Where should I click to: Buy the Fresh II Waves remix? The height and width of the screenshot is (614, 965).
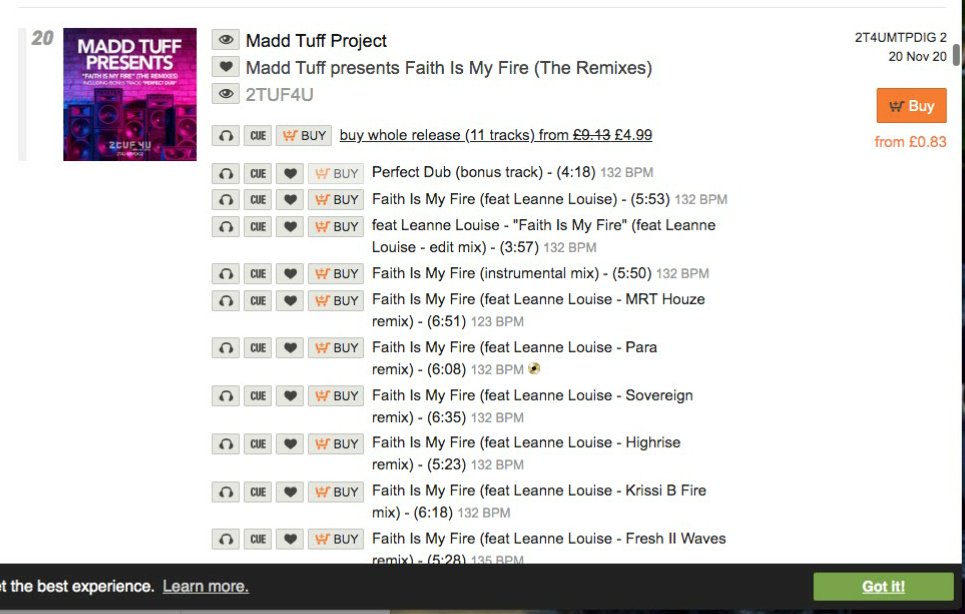tap(336, 539)
